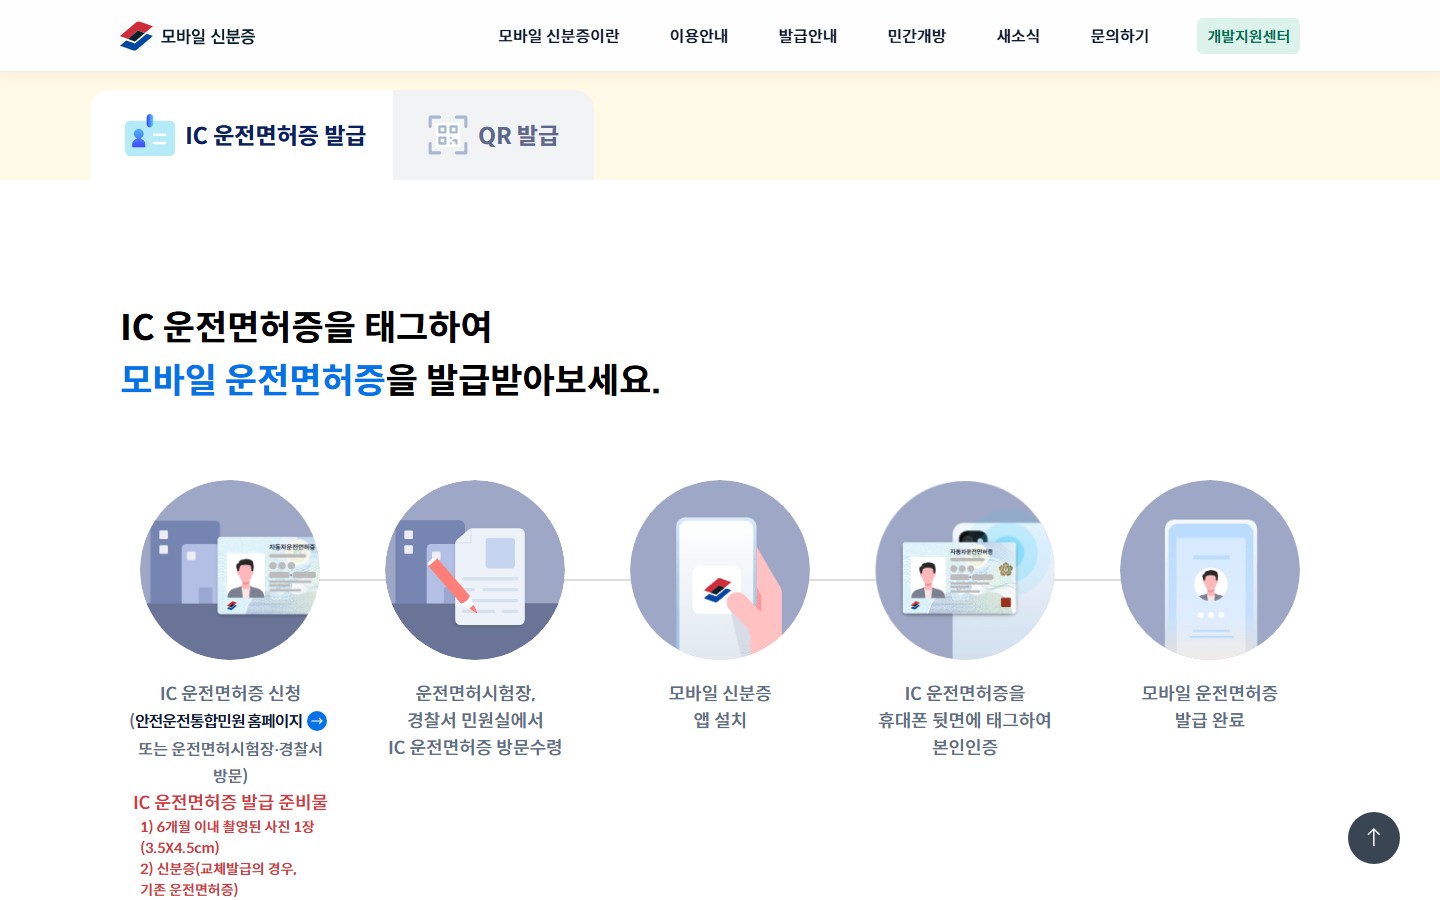
Task: Click the heading 'IC 운전면허증을 태그하여'
Action: [x=306, y=327]
